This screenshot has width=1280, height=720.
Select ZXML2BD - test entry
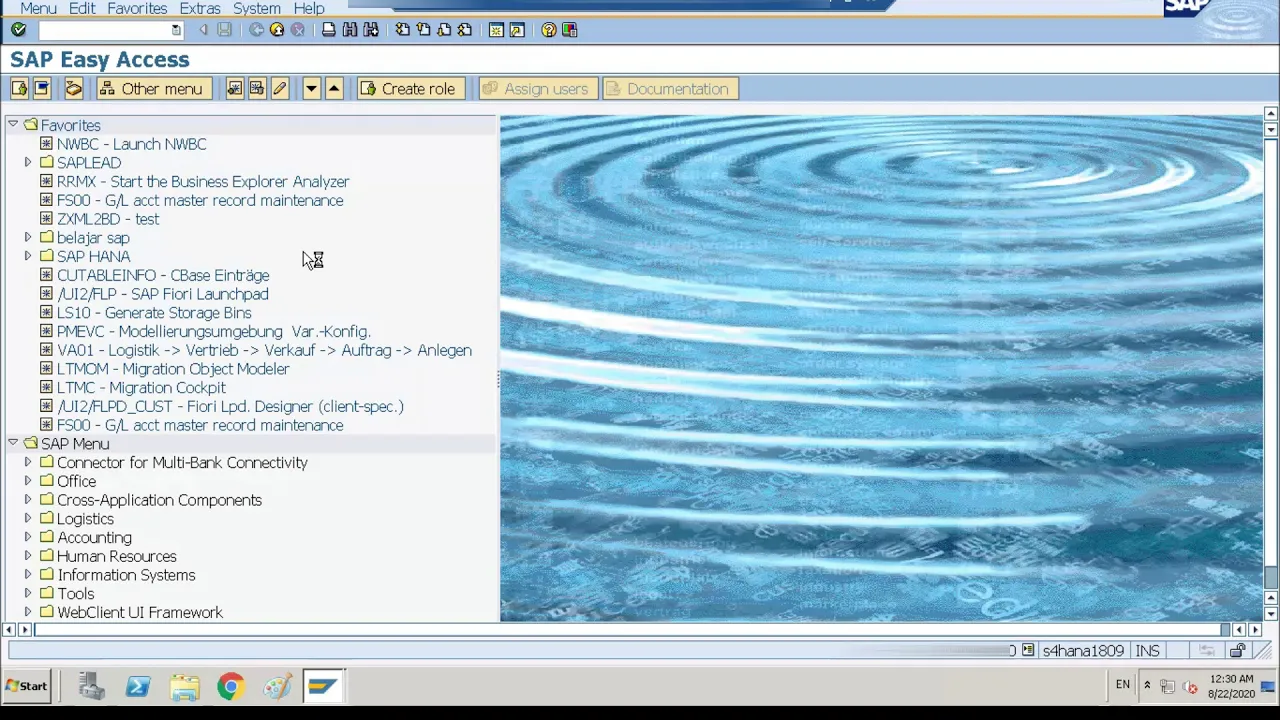click(108, 219)
